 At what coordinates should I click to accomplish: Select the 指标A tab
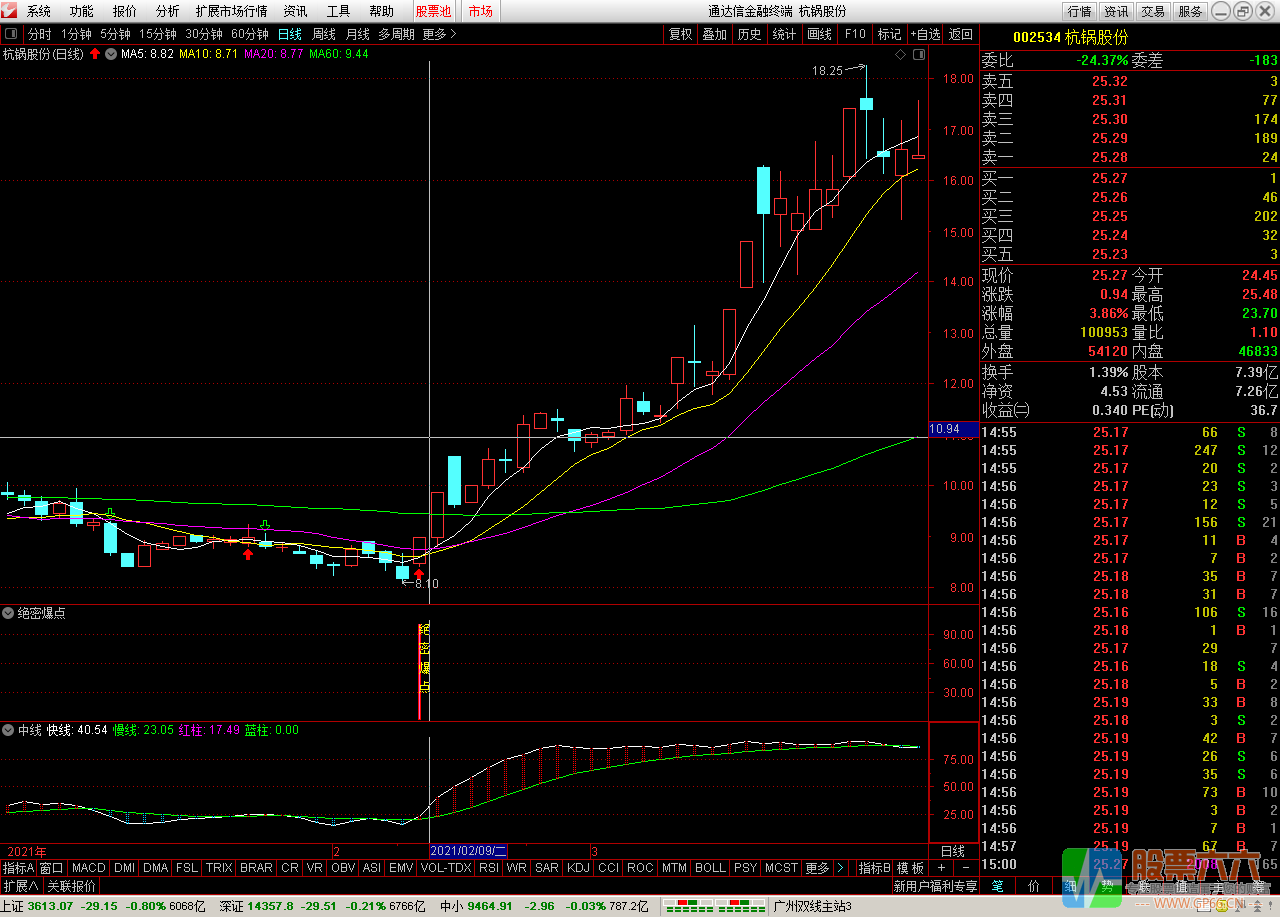(x=18, y=867)
